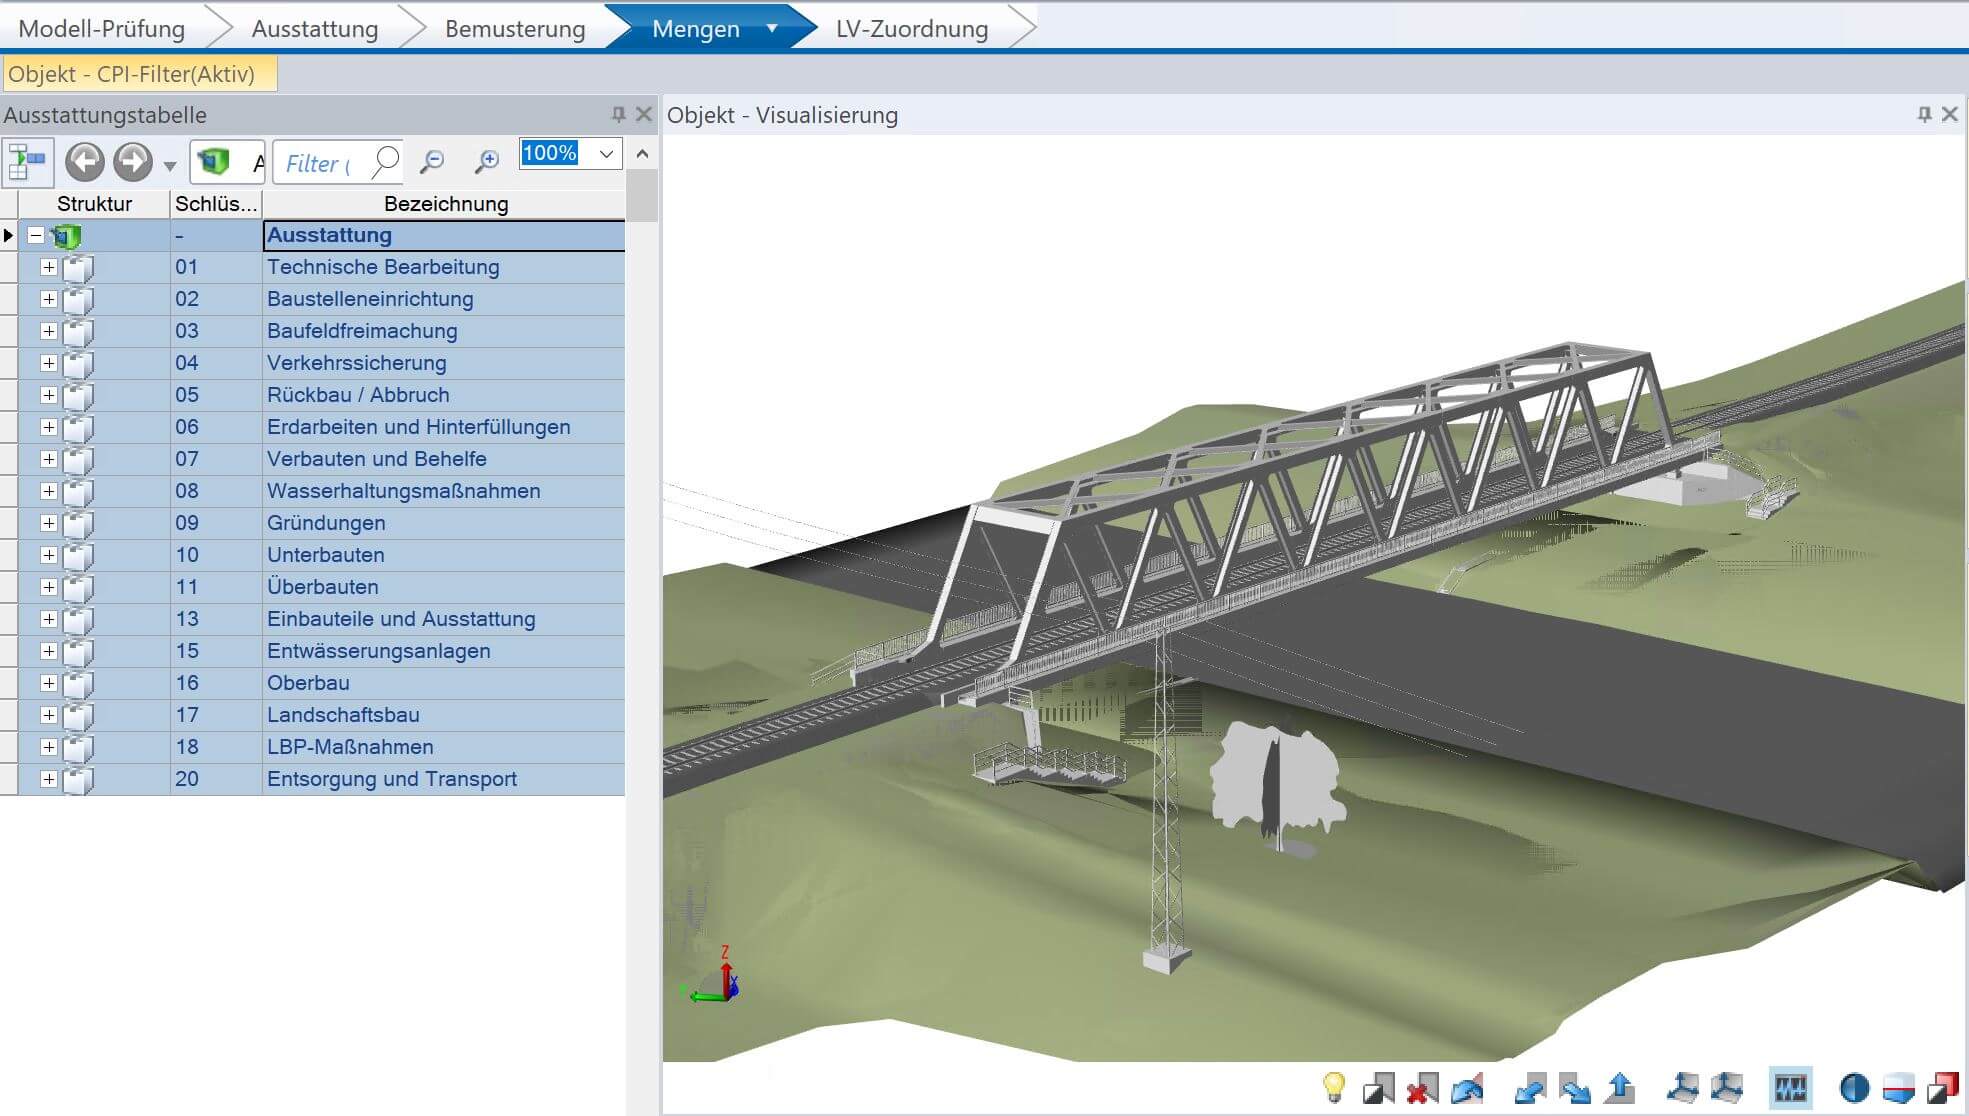Click into the Filter search field

click(320, 163)
